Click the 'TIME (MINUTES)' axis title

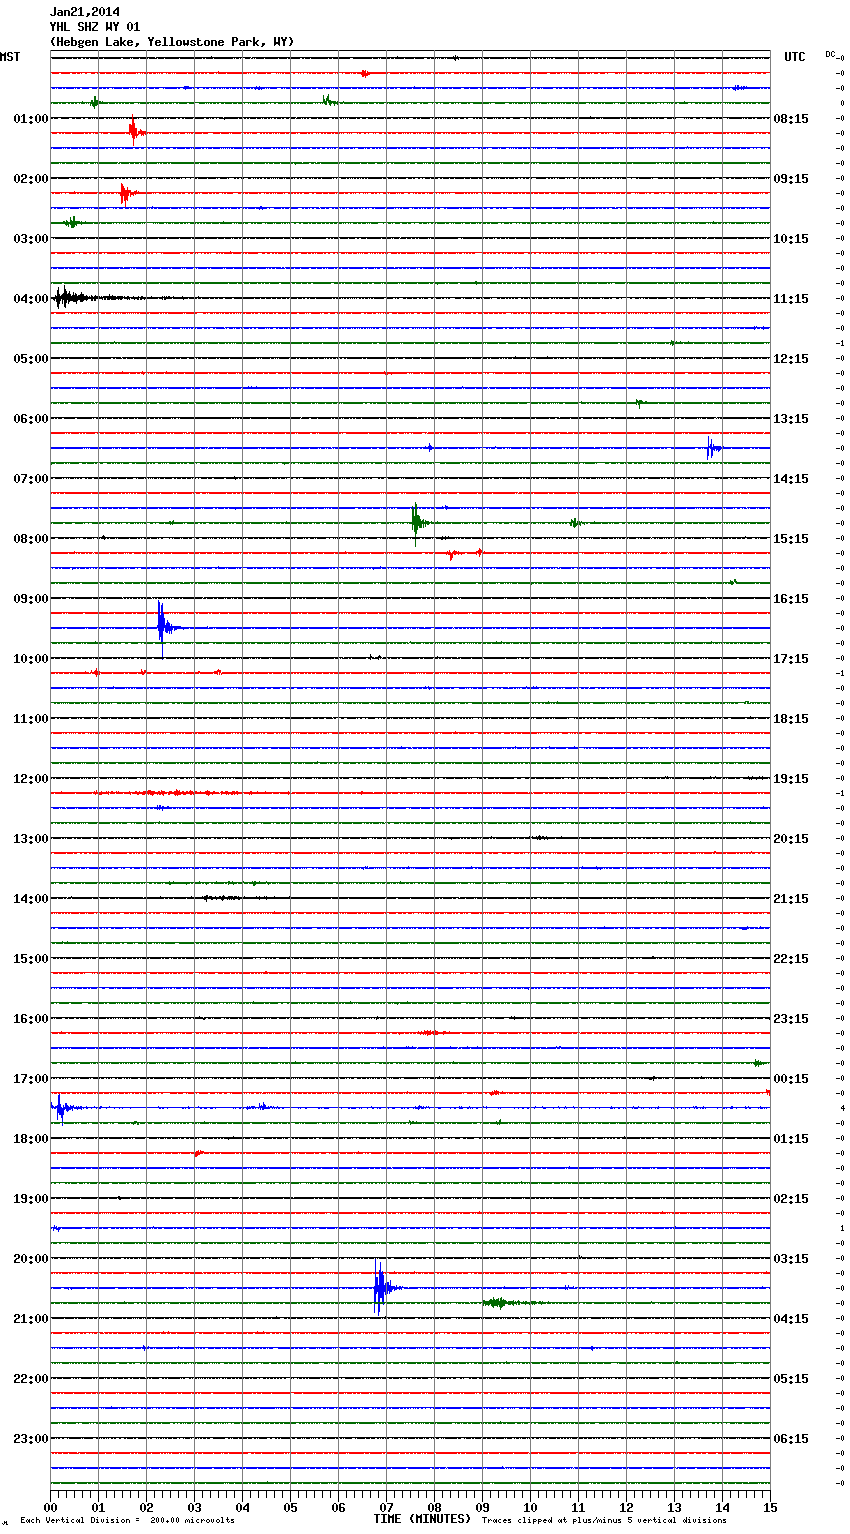tap(422, 1519)
